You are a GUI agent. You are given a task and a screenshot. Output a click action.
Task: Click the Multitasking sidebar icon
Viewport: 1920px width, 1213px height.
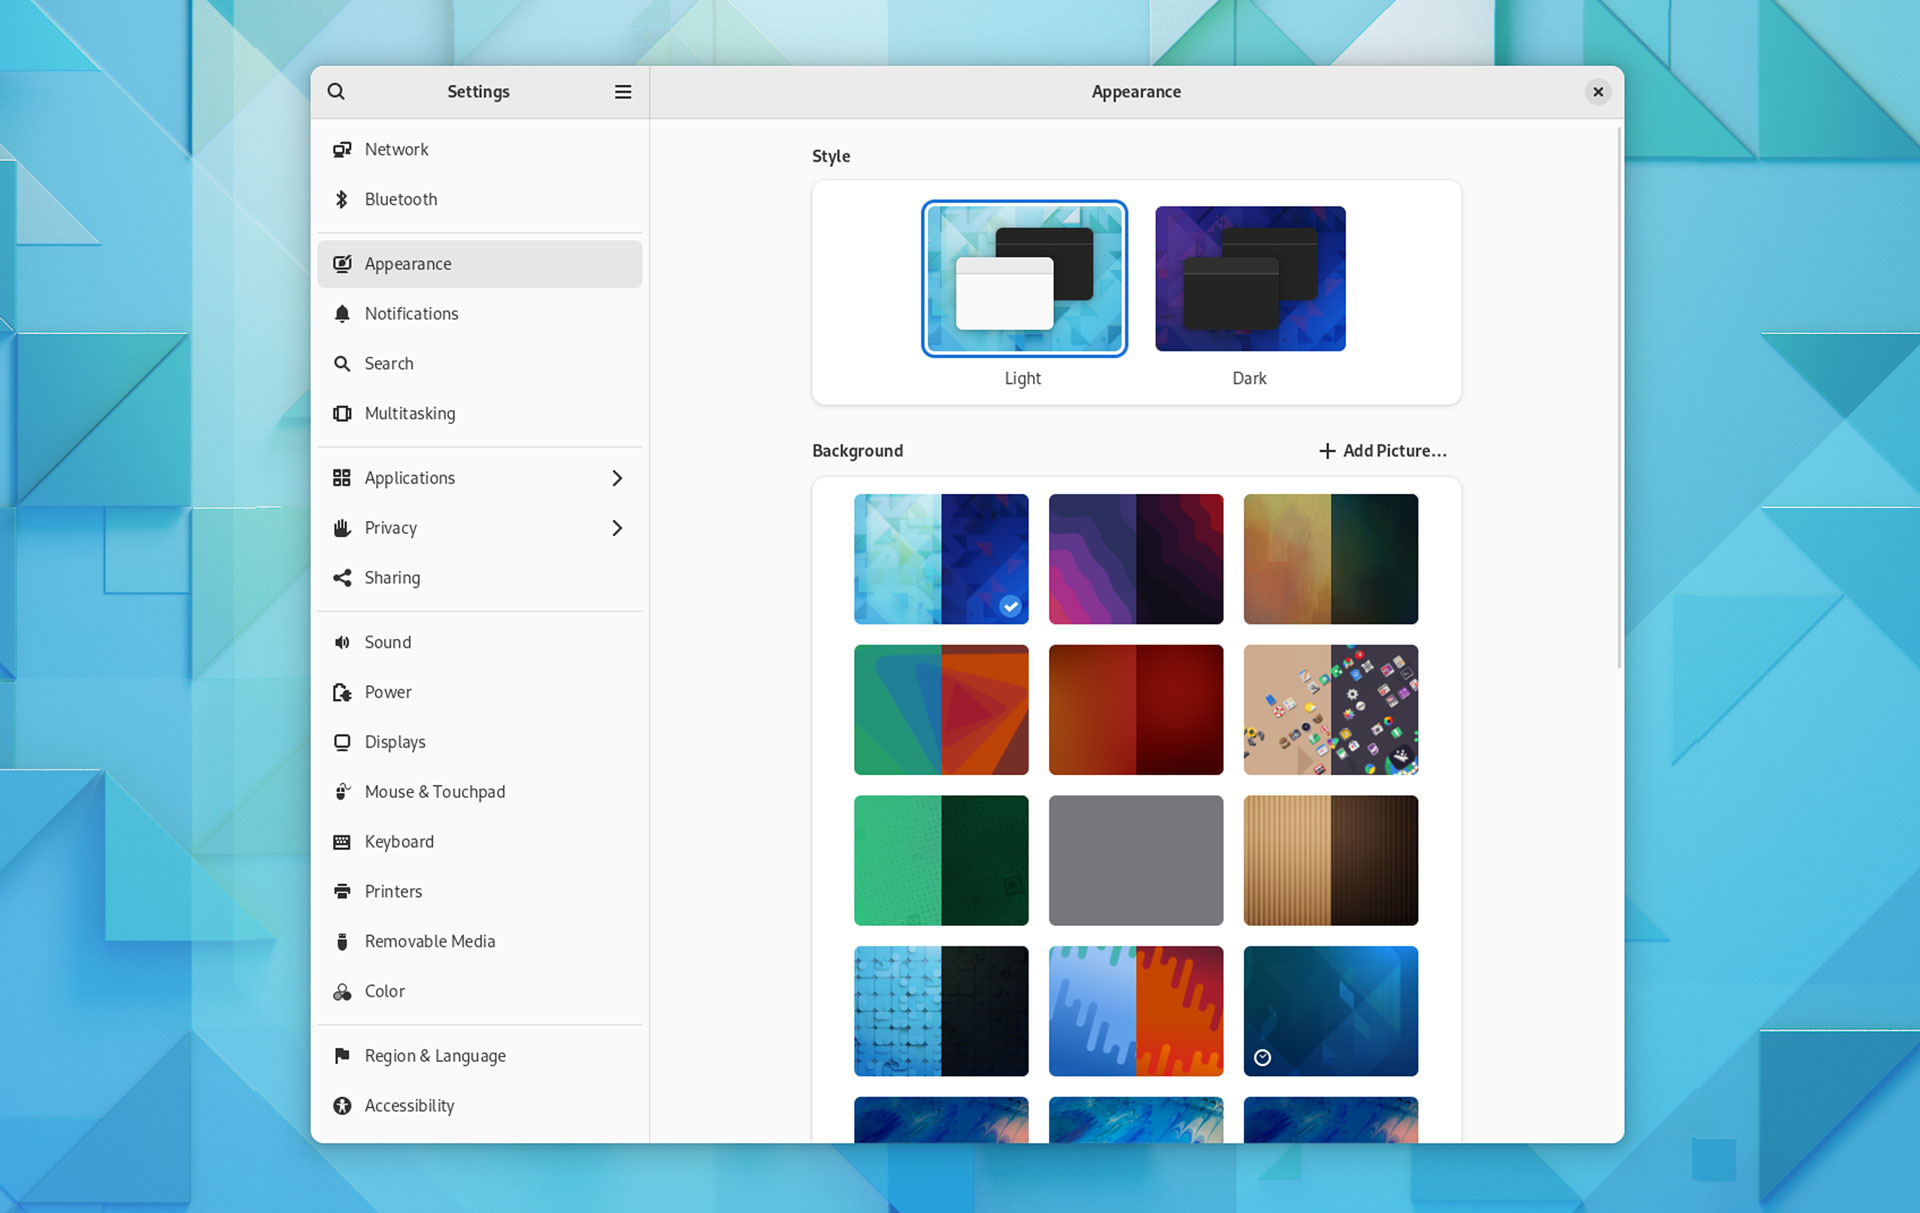(x=342, y=414)
